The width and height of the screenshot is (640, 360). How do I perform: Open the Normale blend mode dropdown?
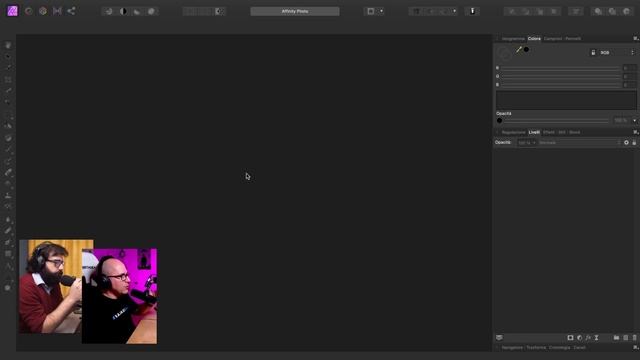pos(579,143)
